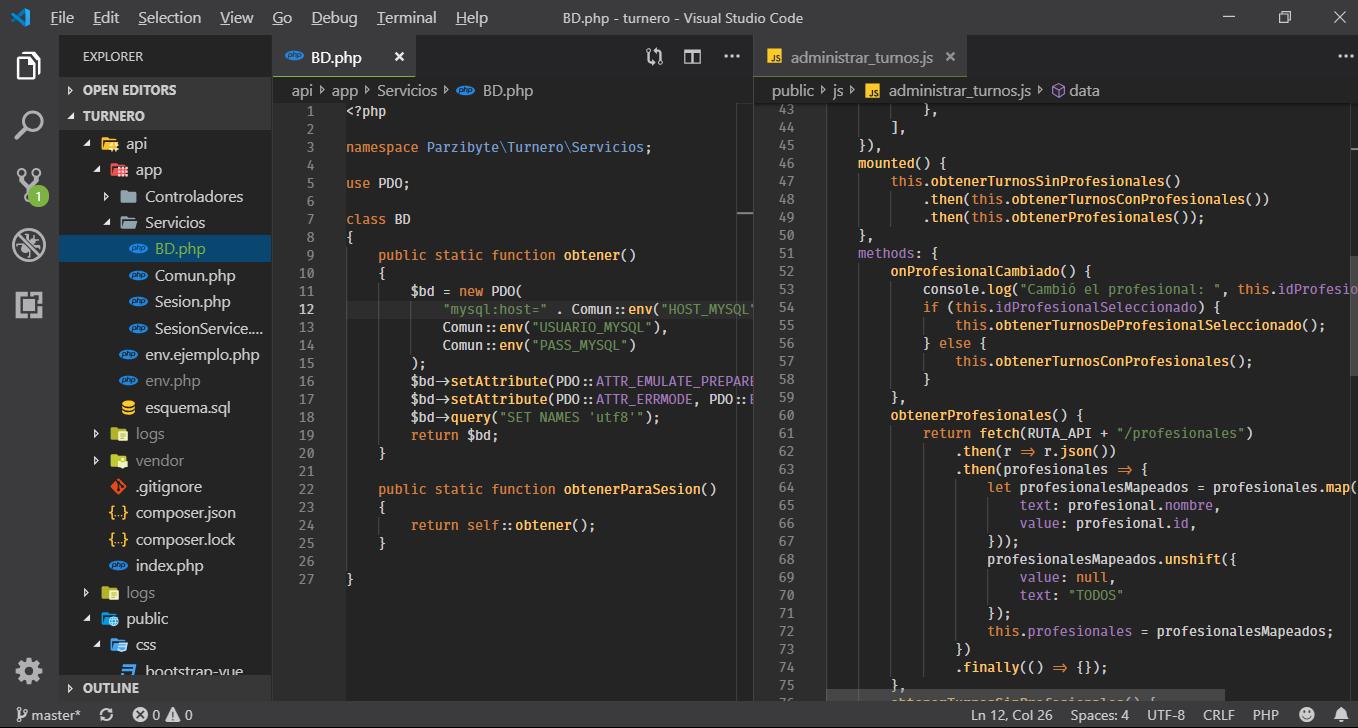Change encoding via UTF-8
This screenshot has height=728, width=1358.
[1166, 715]
